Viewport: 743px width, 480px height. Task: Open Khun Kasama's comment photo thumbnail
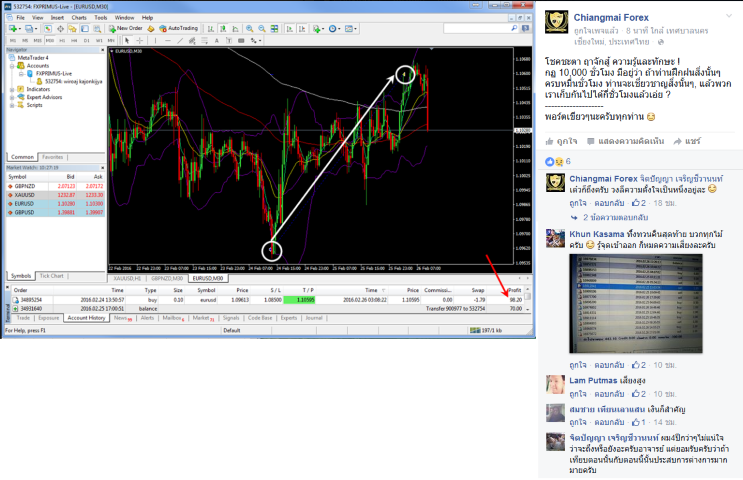635,304
